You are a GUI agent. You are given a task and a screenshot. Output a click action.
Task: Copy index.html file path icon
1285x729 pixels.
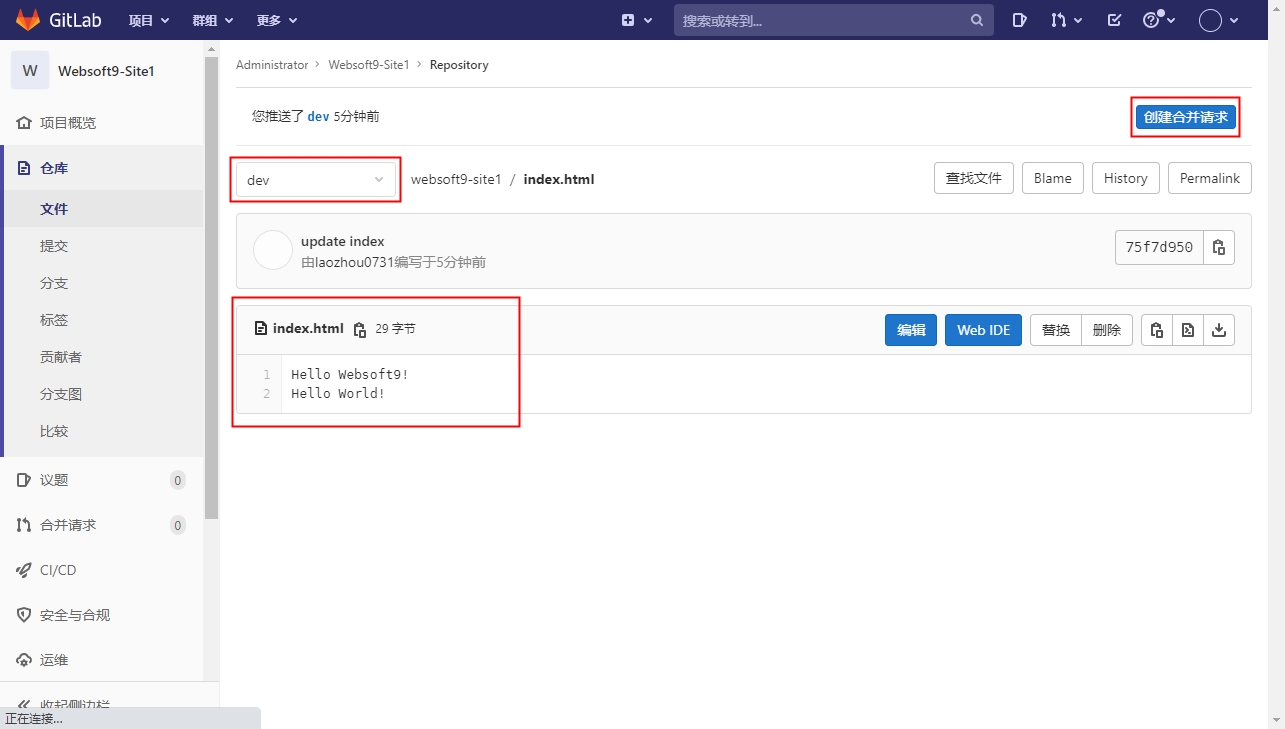[x=360, y=329]
